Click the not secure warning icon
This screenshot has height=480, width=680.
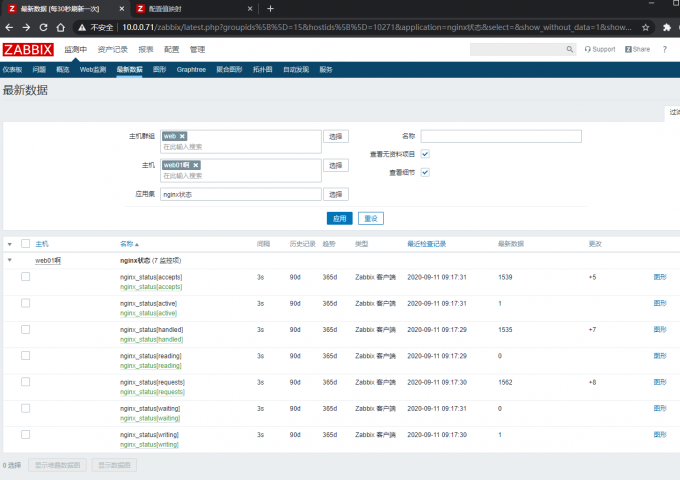(x=82, y=27)
